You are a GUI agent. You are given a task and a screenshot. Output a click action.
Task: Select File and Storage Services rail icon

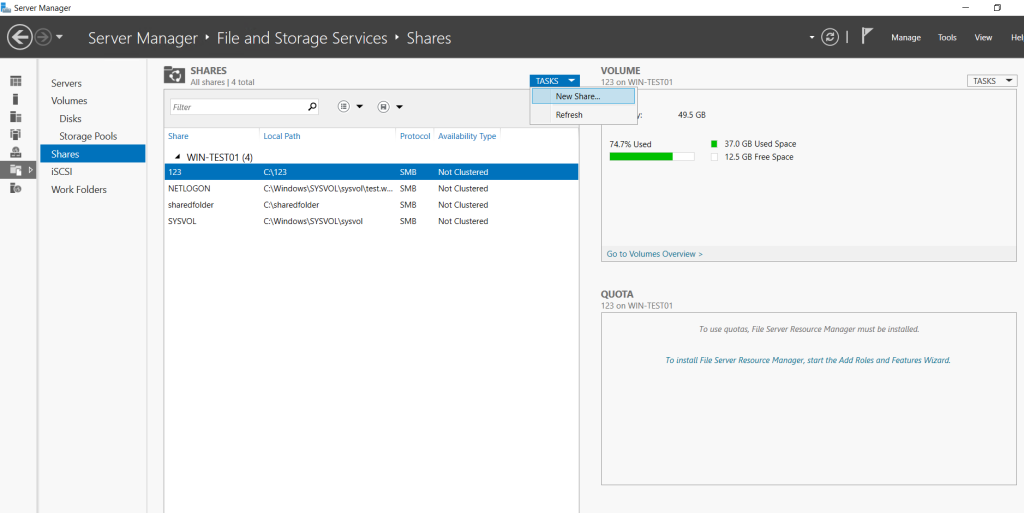(16, 170)
